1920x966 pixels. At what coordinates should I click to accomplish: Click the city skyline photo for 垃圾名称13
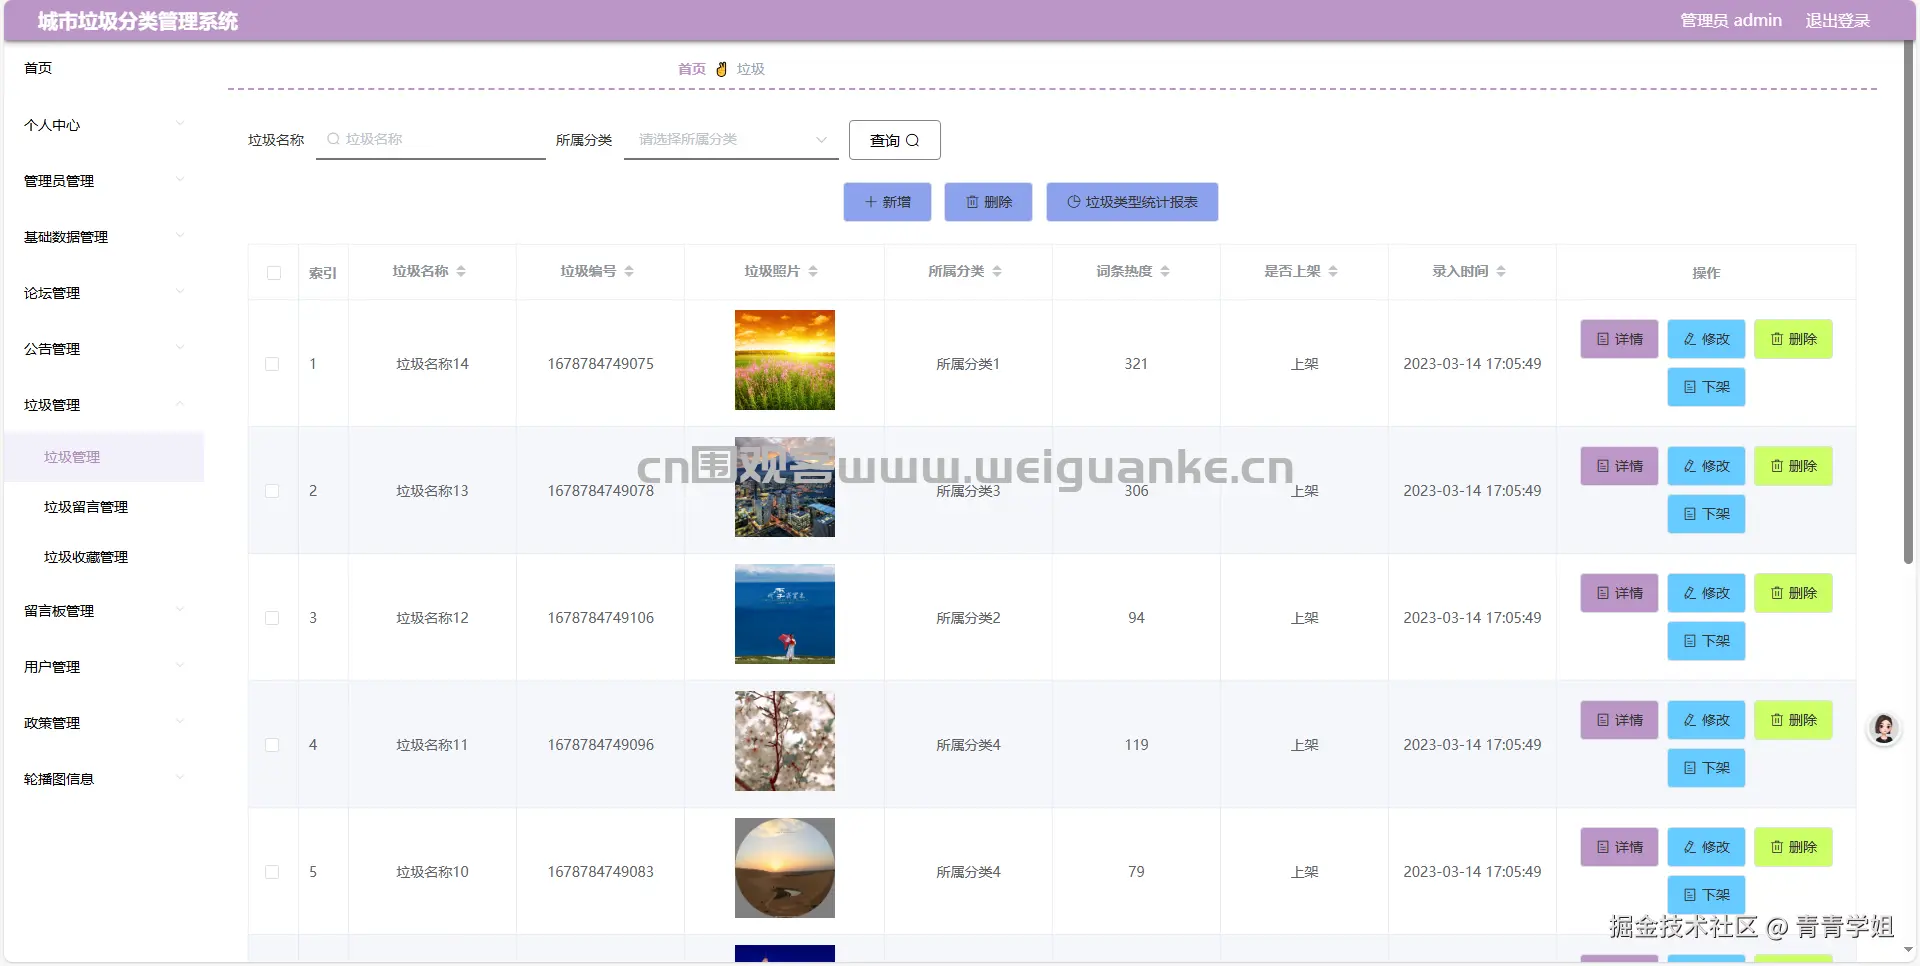(785, 487)
